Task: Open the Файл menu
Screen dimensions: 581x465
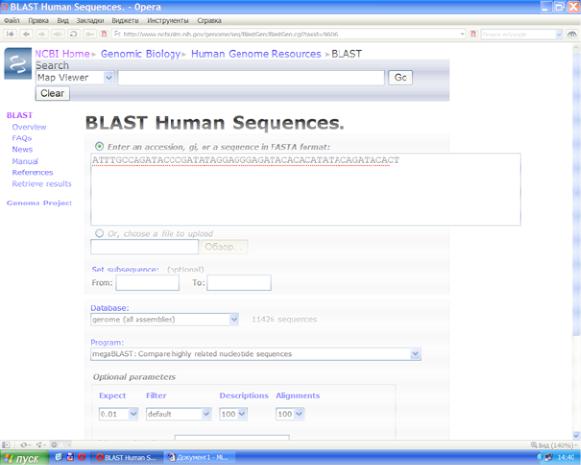Action: point(11,20)
